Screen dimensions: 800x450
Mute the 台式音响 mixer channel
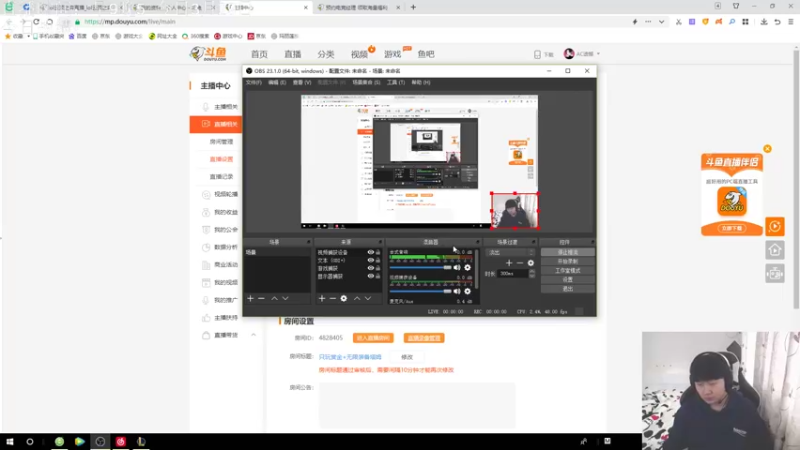coord(457,267)
